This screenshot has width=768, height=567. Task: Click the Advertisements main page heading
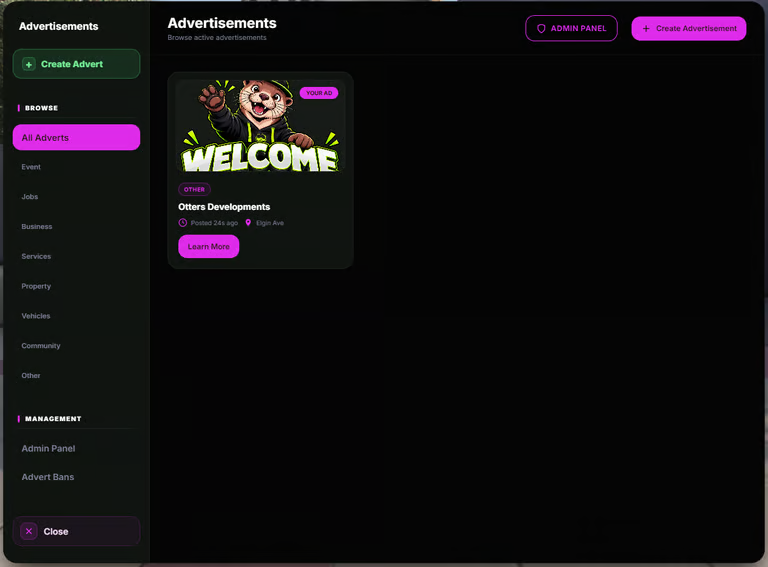[222, 23]
